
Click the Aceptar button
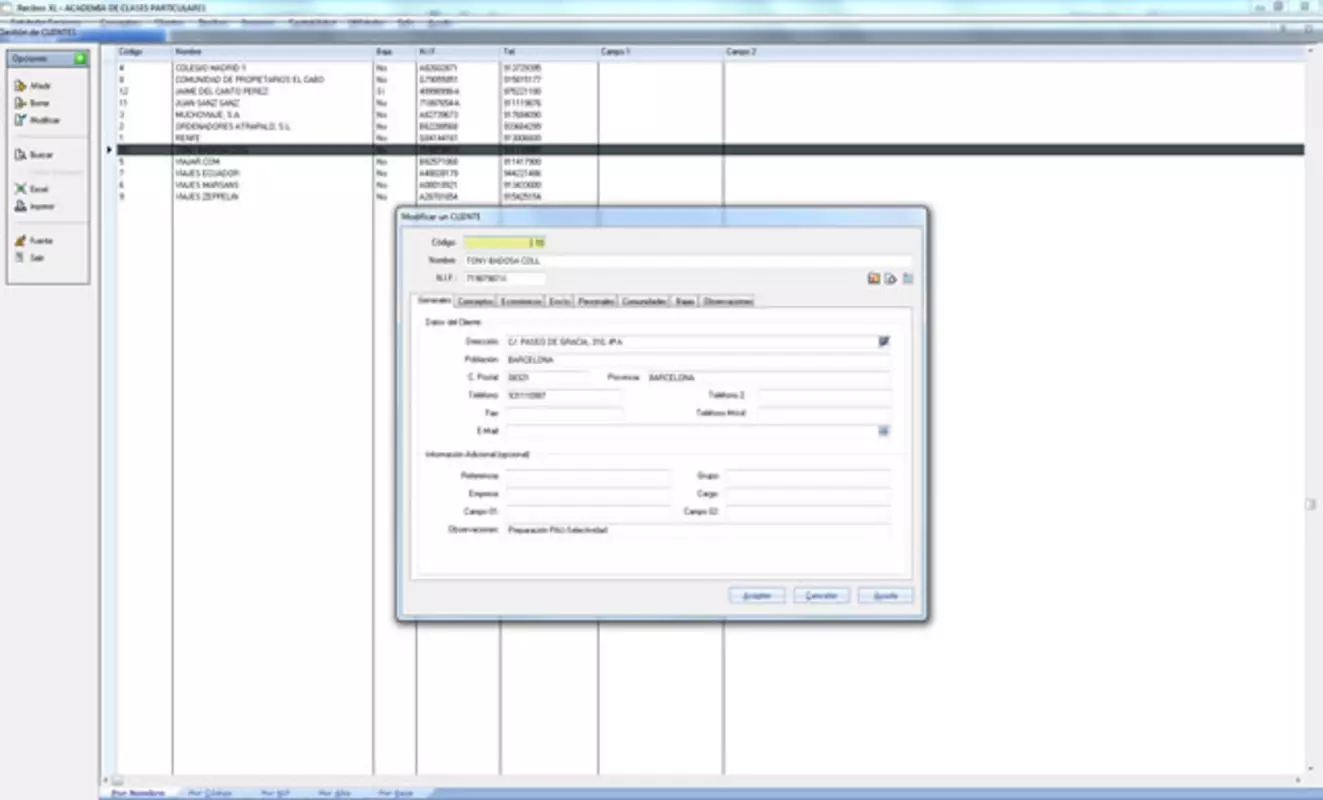[757, 595]
